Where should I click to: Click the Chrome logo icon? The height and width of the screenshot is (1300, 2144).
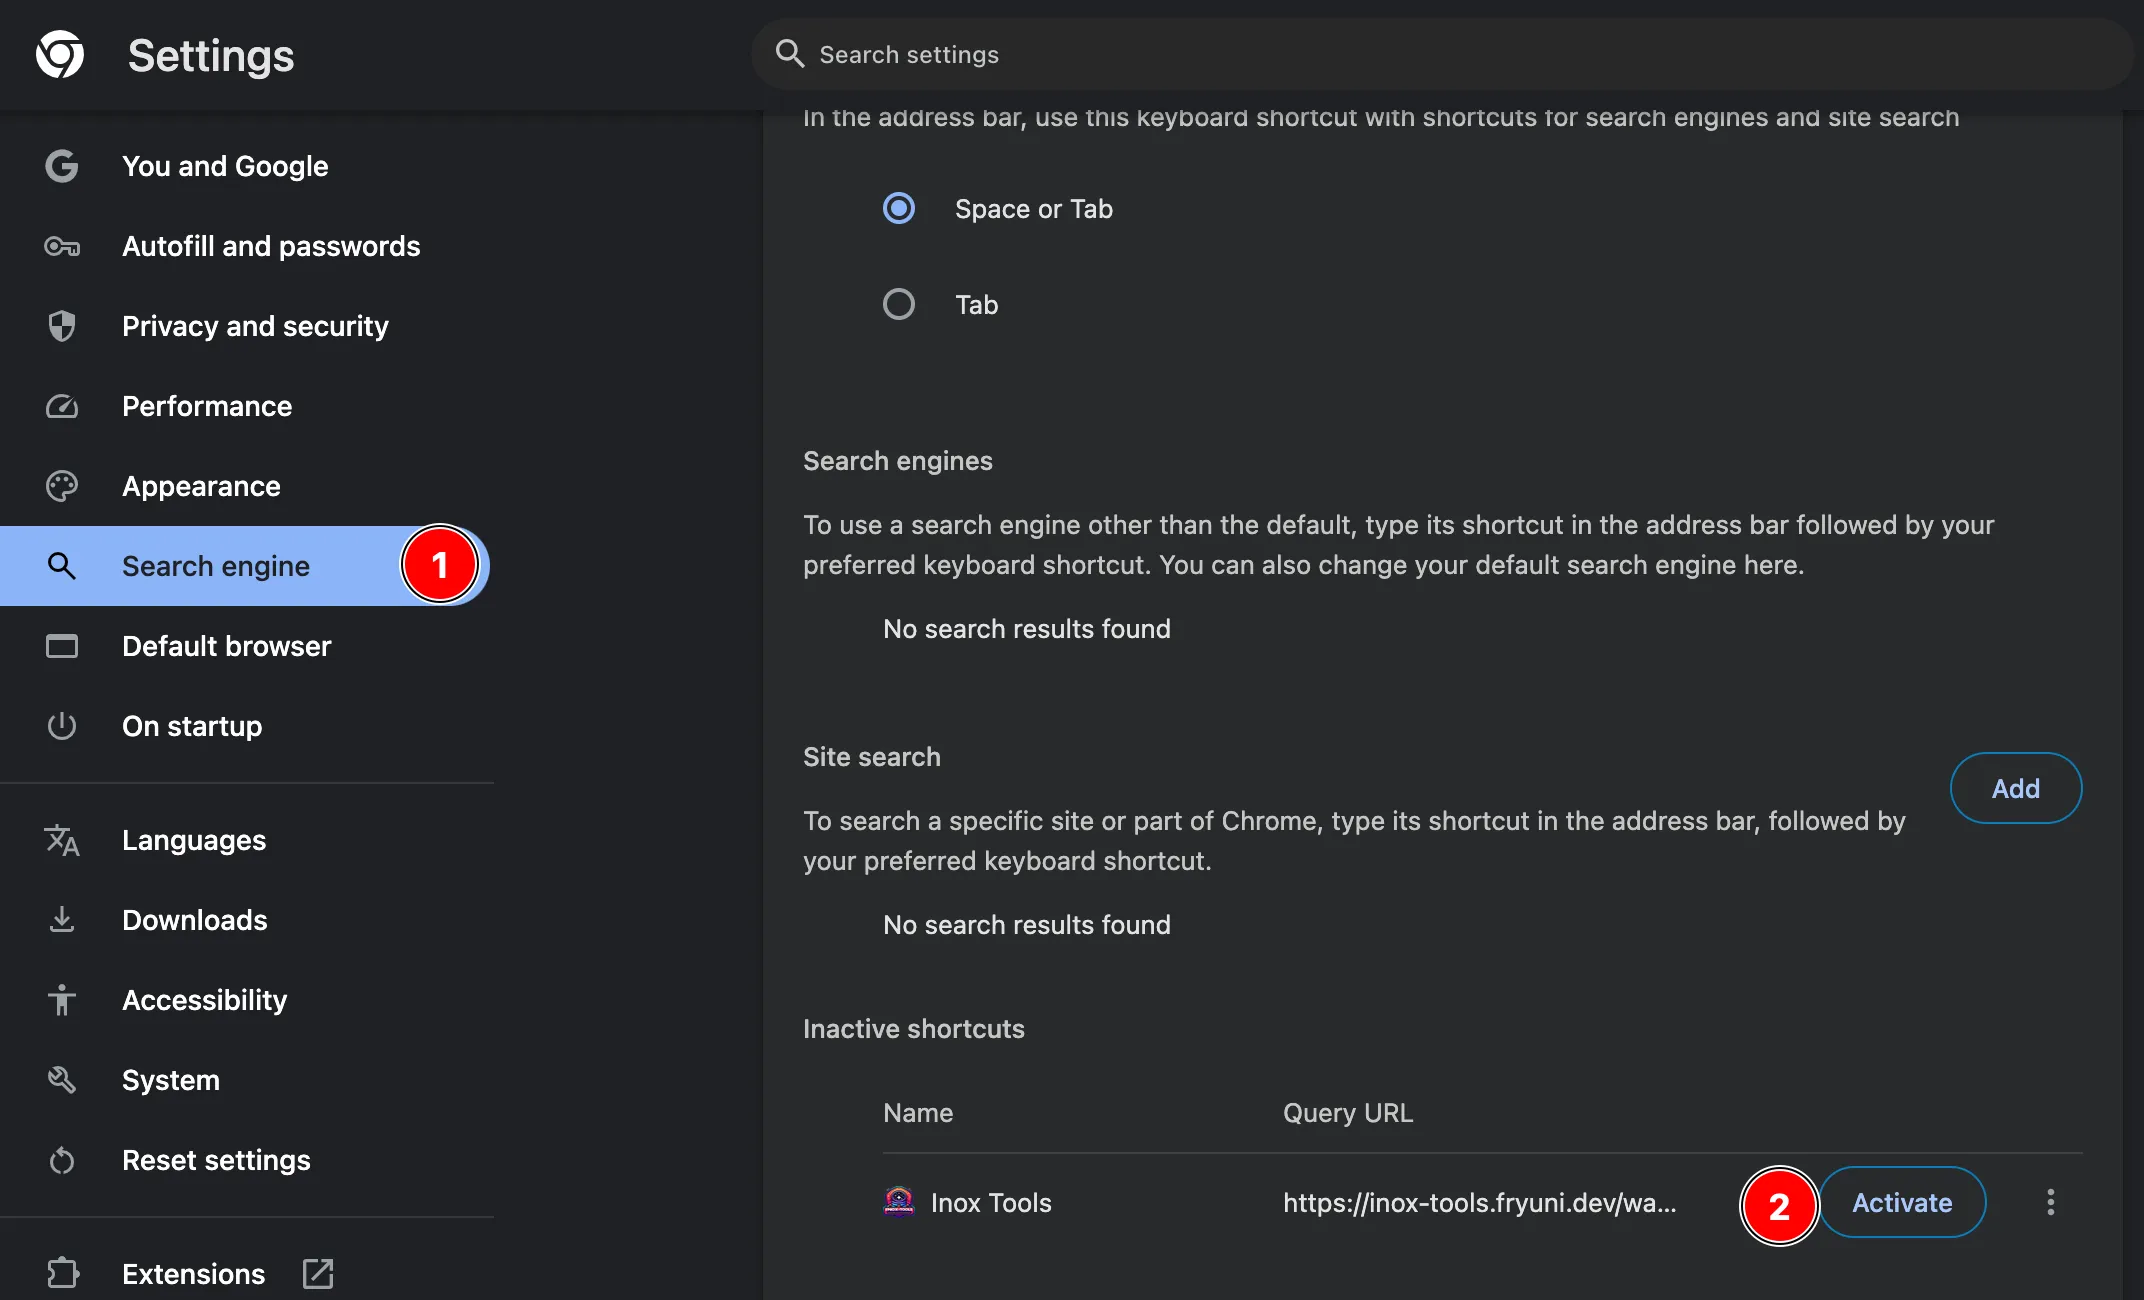pos(60,54)
